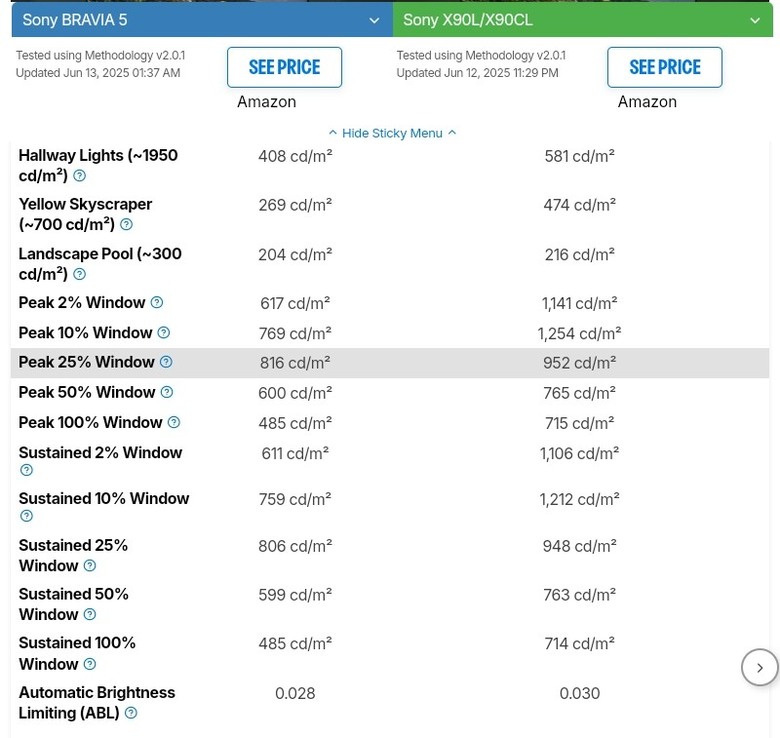
Task: Click the Updated Jun 13, 2025 01:37 AM text
Action: [98, 73]
